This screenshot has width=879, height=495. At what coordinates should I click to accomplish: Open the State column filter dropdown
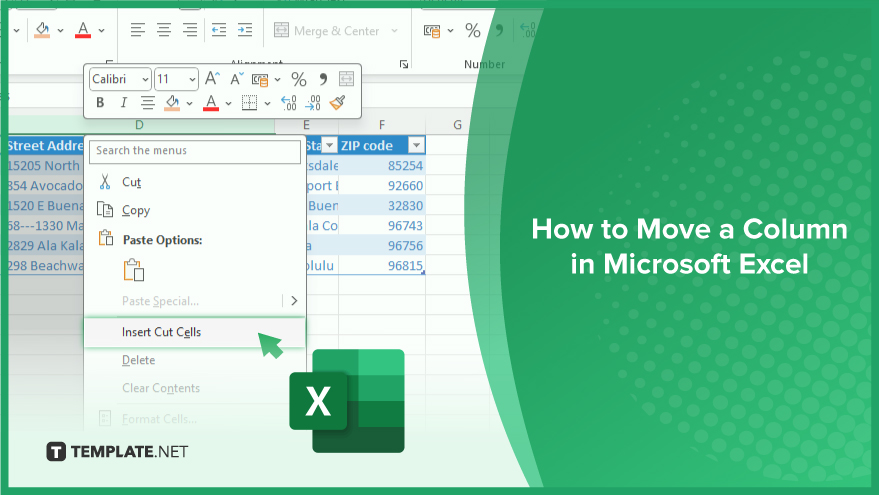[329, 146]
